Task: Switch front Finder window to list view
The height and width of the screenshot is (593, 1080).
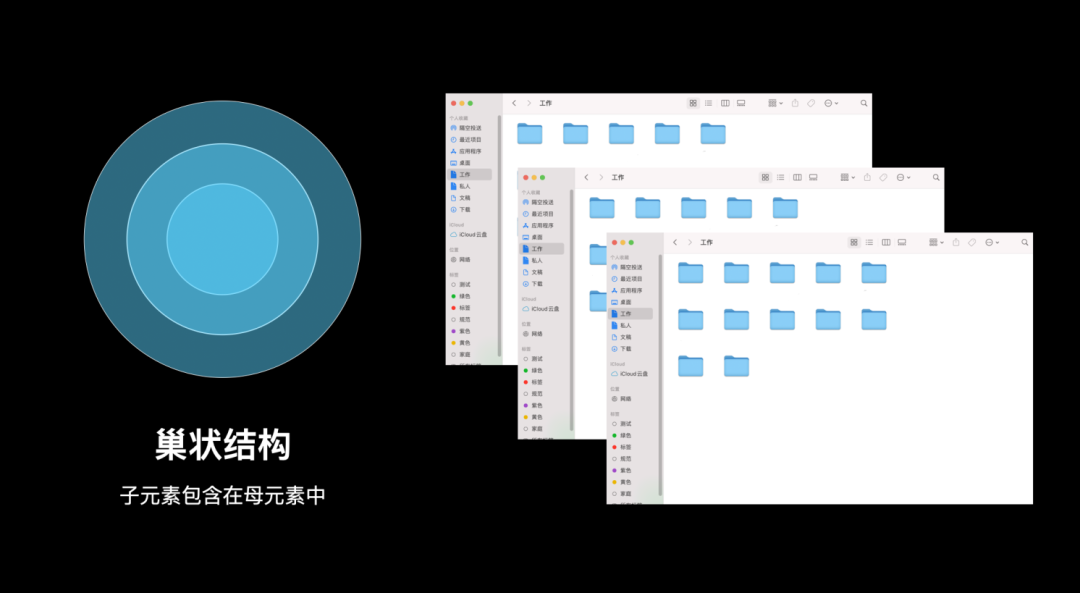Action: click(x=869, y=242)
